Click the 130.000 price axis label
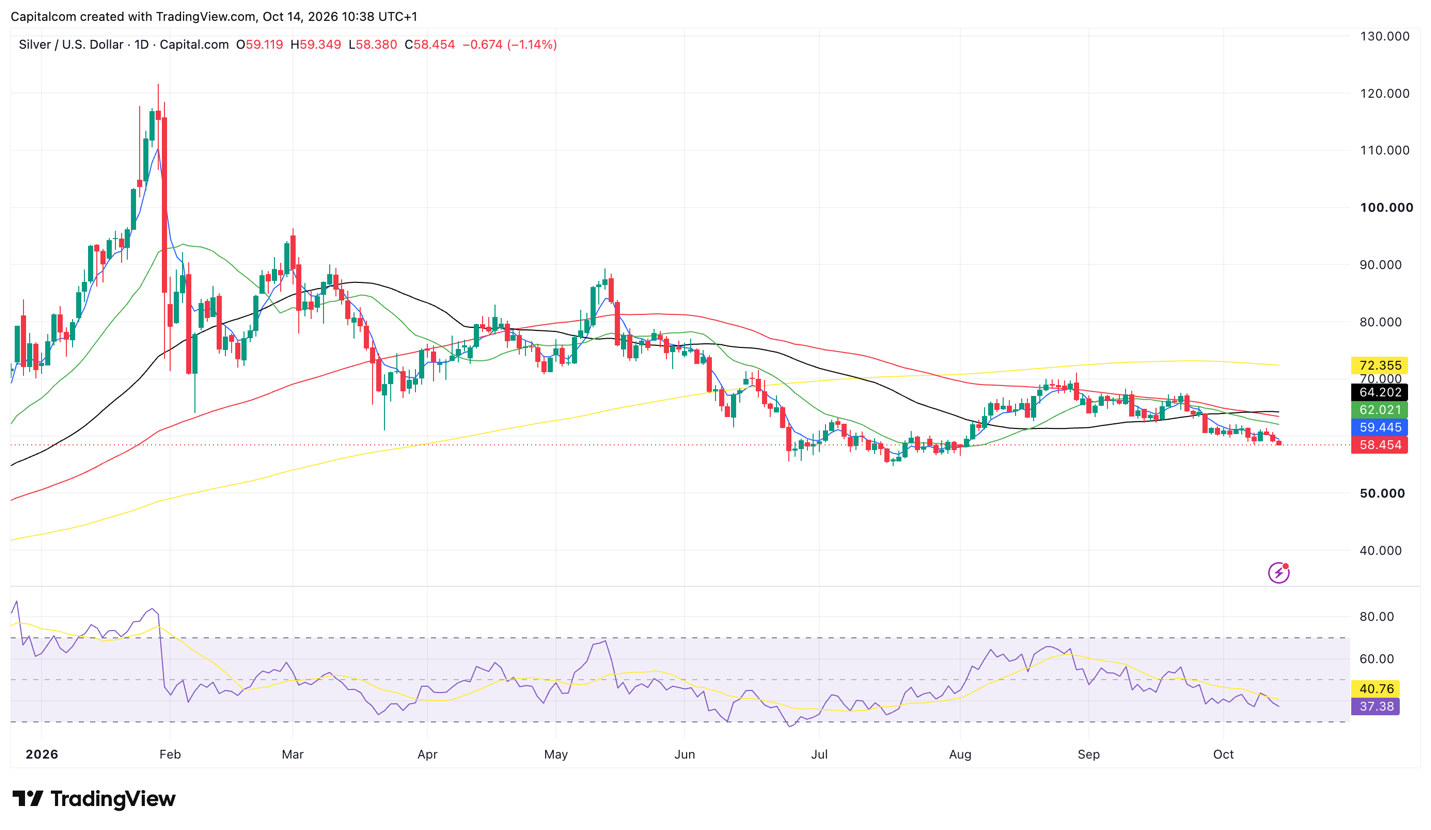Screen dimensions: 1431x830 pos(1383,36)
